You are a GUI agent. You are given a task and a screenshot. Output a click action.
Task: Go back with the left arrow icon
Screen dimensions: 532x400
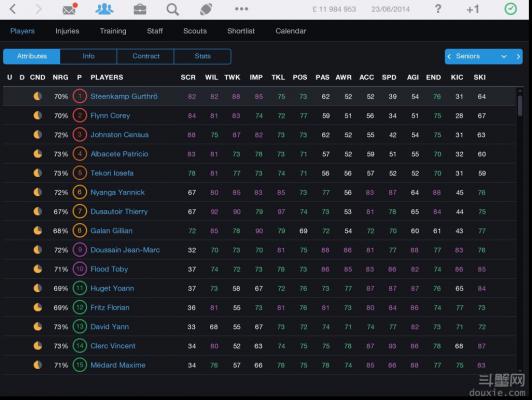[13, 9]
